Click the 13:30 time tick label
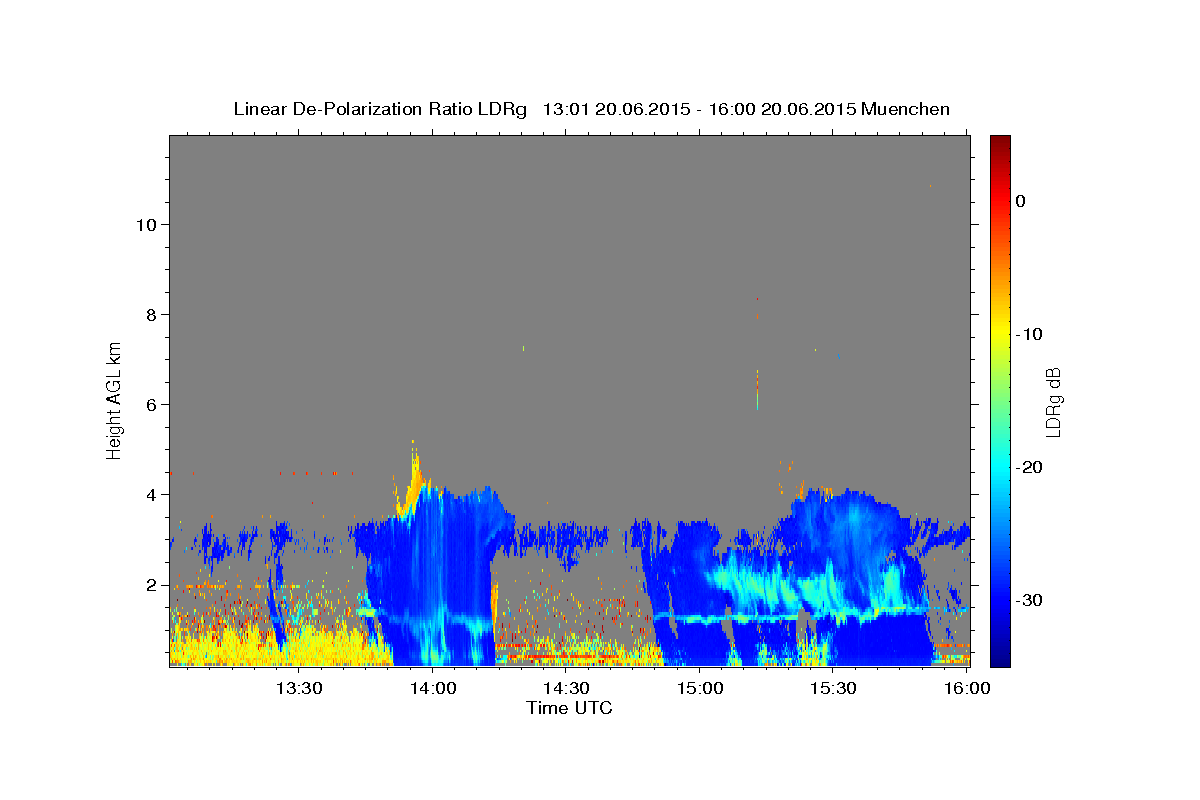 coord(299,688)
